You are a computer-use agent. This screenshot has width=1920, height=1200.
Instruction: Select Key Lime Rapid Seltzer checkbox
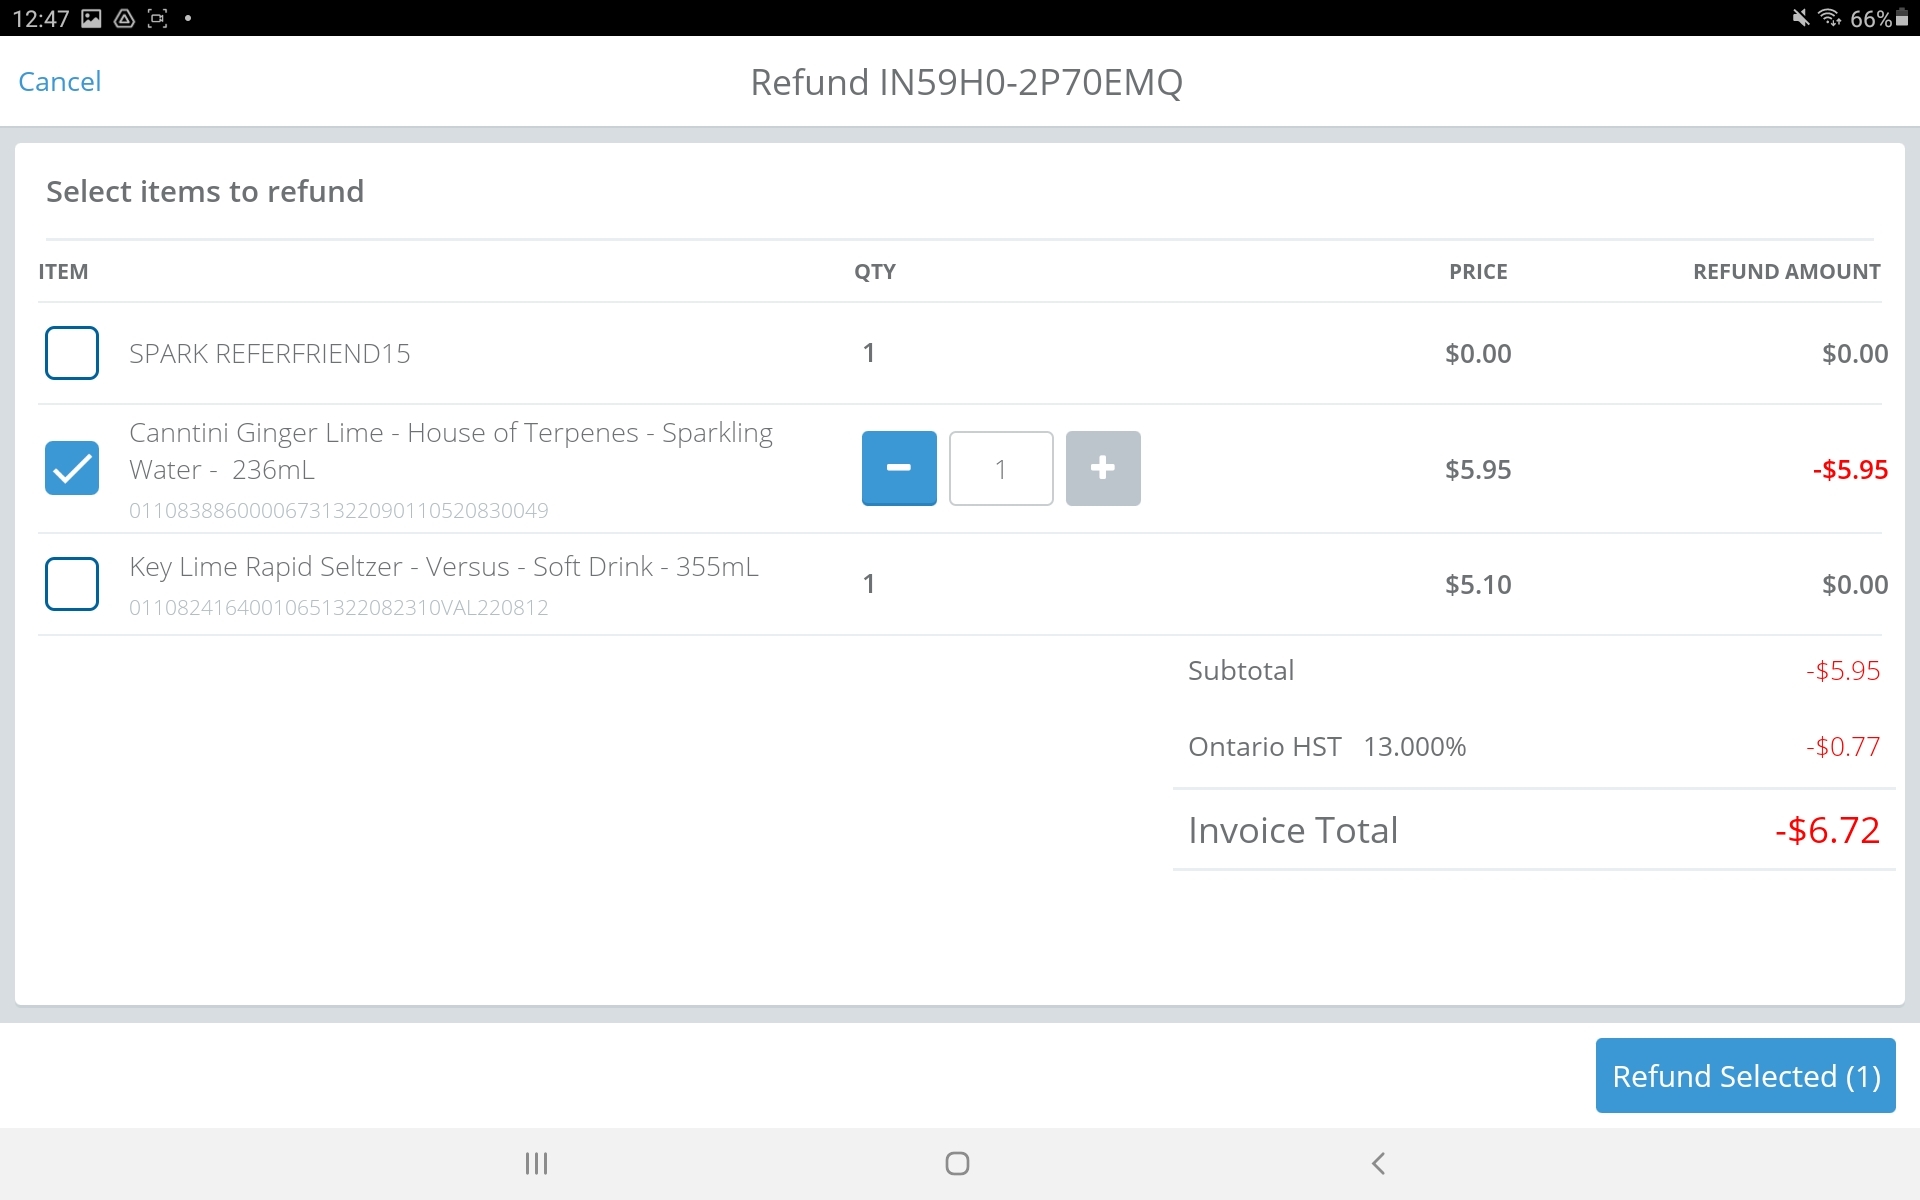(72, 584)
